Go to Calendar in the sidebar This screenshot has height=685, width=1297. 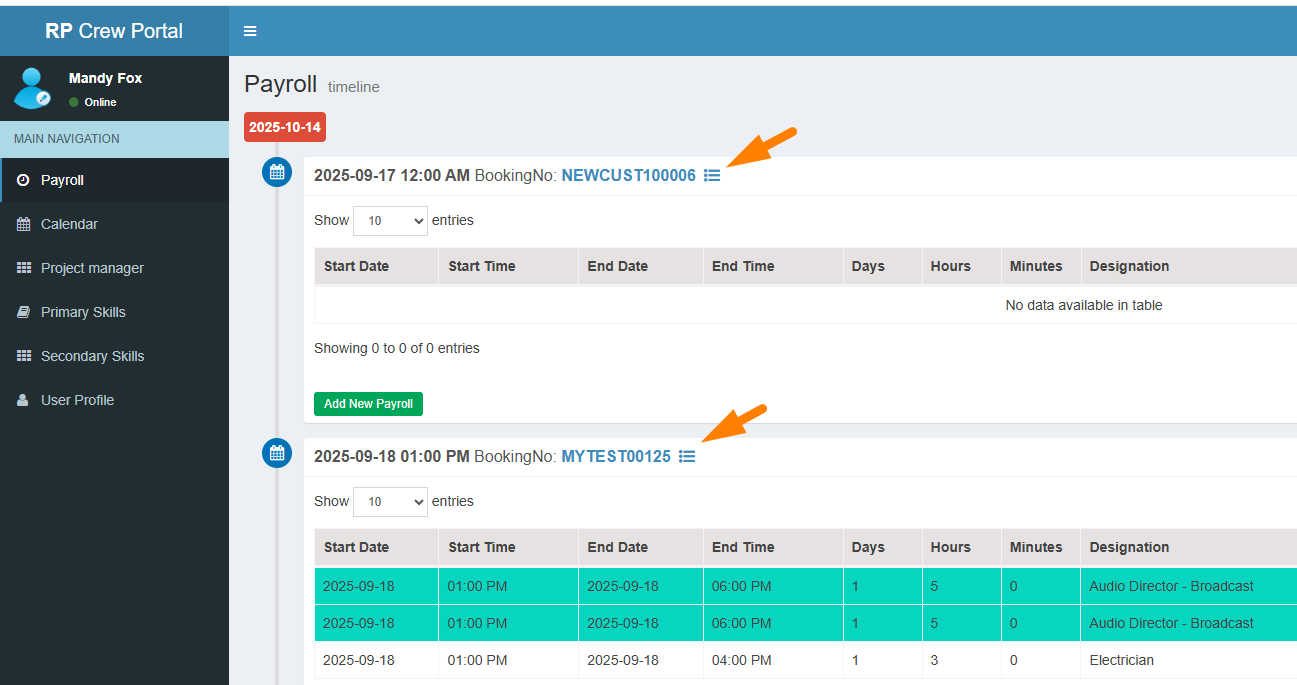(x=114, y=224)
